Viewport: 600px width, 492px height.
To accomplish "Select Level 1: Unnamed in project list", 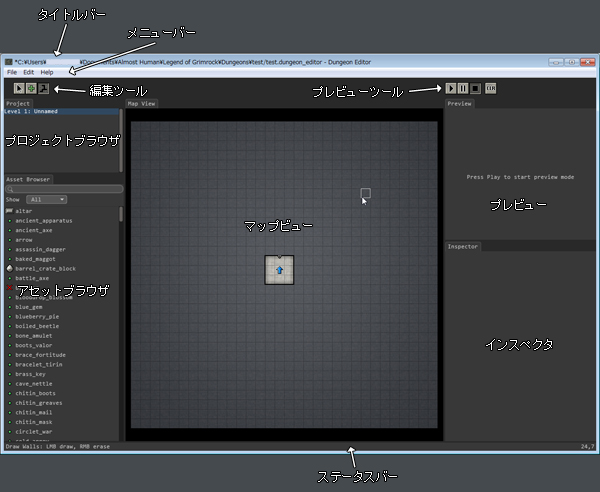I will coord(32,112).
